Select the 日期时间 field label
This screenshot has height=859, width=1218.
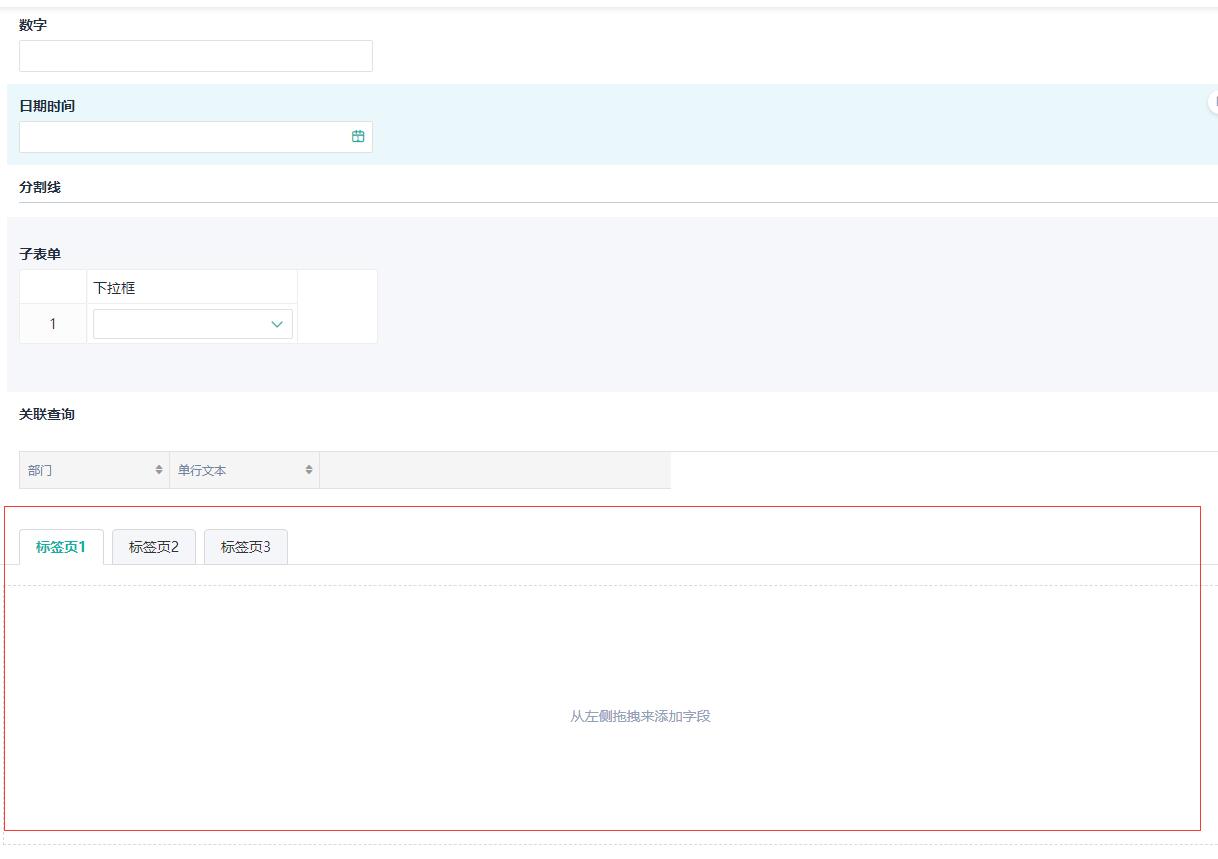point(47,106)
